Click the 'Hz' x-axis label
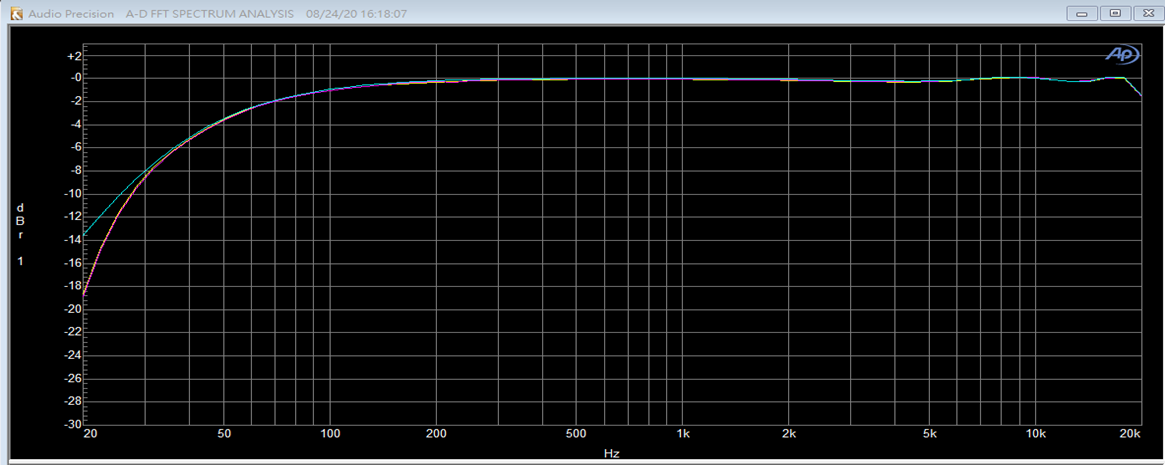 click(x=611, y=453)
